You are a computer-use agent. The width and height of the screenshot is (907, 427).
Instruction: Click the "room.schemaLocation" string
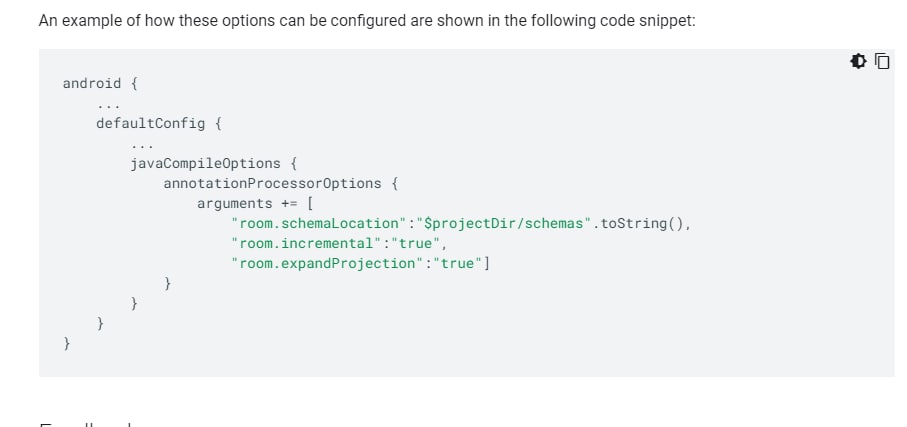319,223
